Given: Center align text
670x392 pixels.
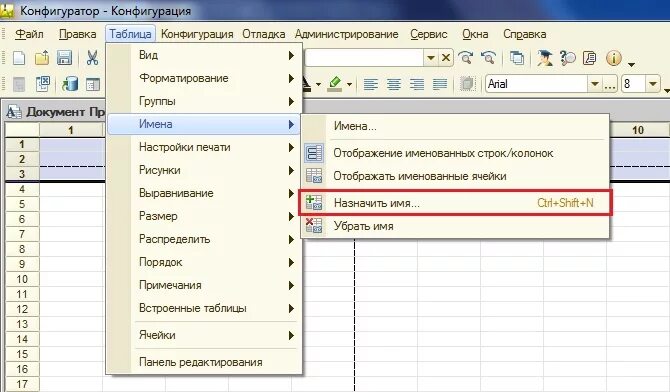Looking at the screenshot, I should (394, 84).
